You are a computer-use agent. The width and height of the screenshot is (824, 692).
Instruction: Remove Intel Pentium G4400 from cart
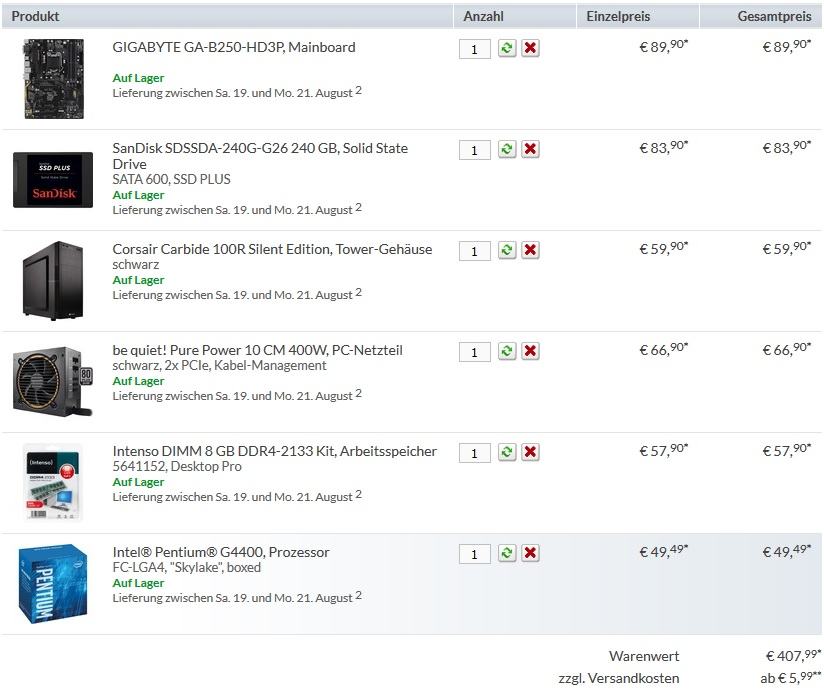coord(530,553)
